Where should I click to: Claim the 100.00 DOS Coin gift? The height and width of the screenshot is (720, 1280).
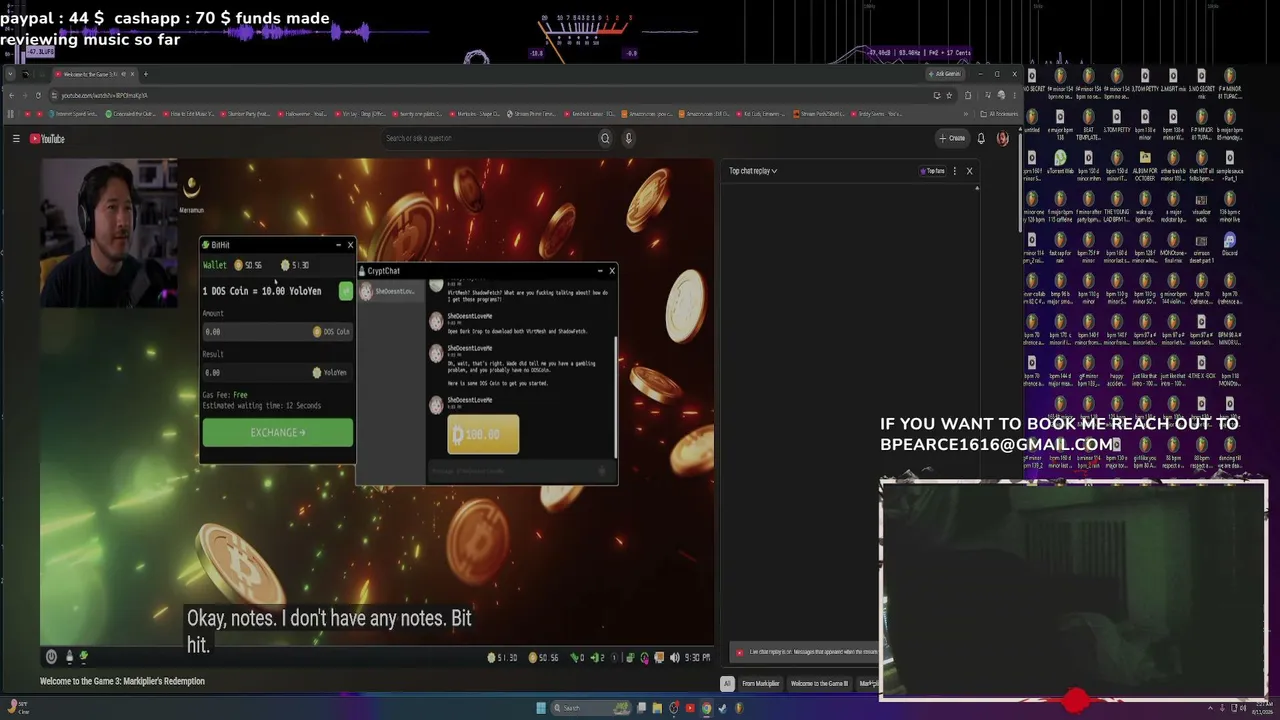483,435
